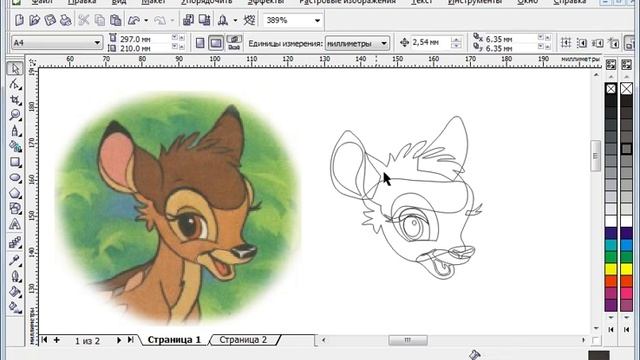Go to the last page button

tap(131, 340)
